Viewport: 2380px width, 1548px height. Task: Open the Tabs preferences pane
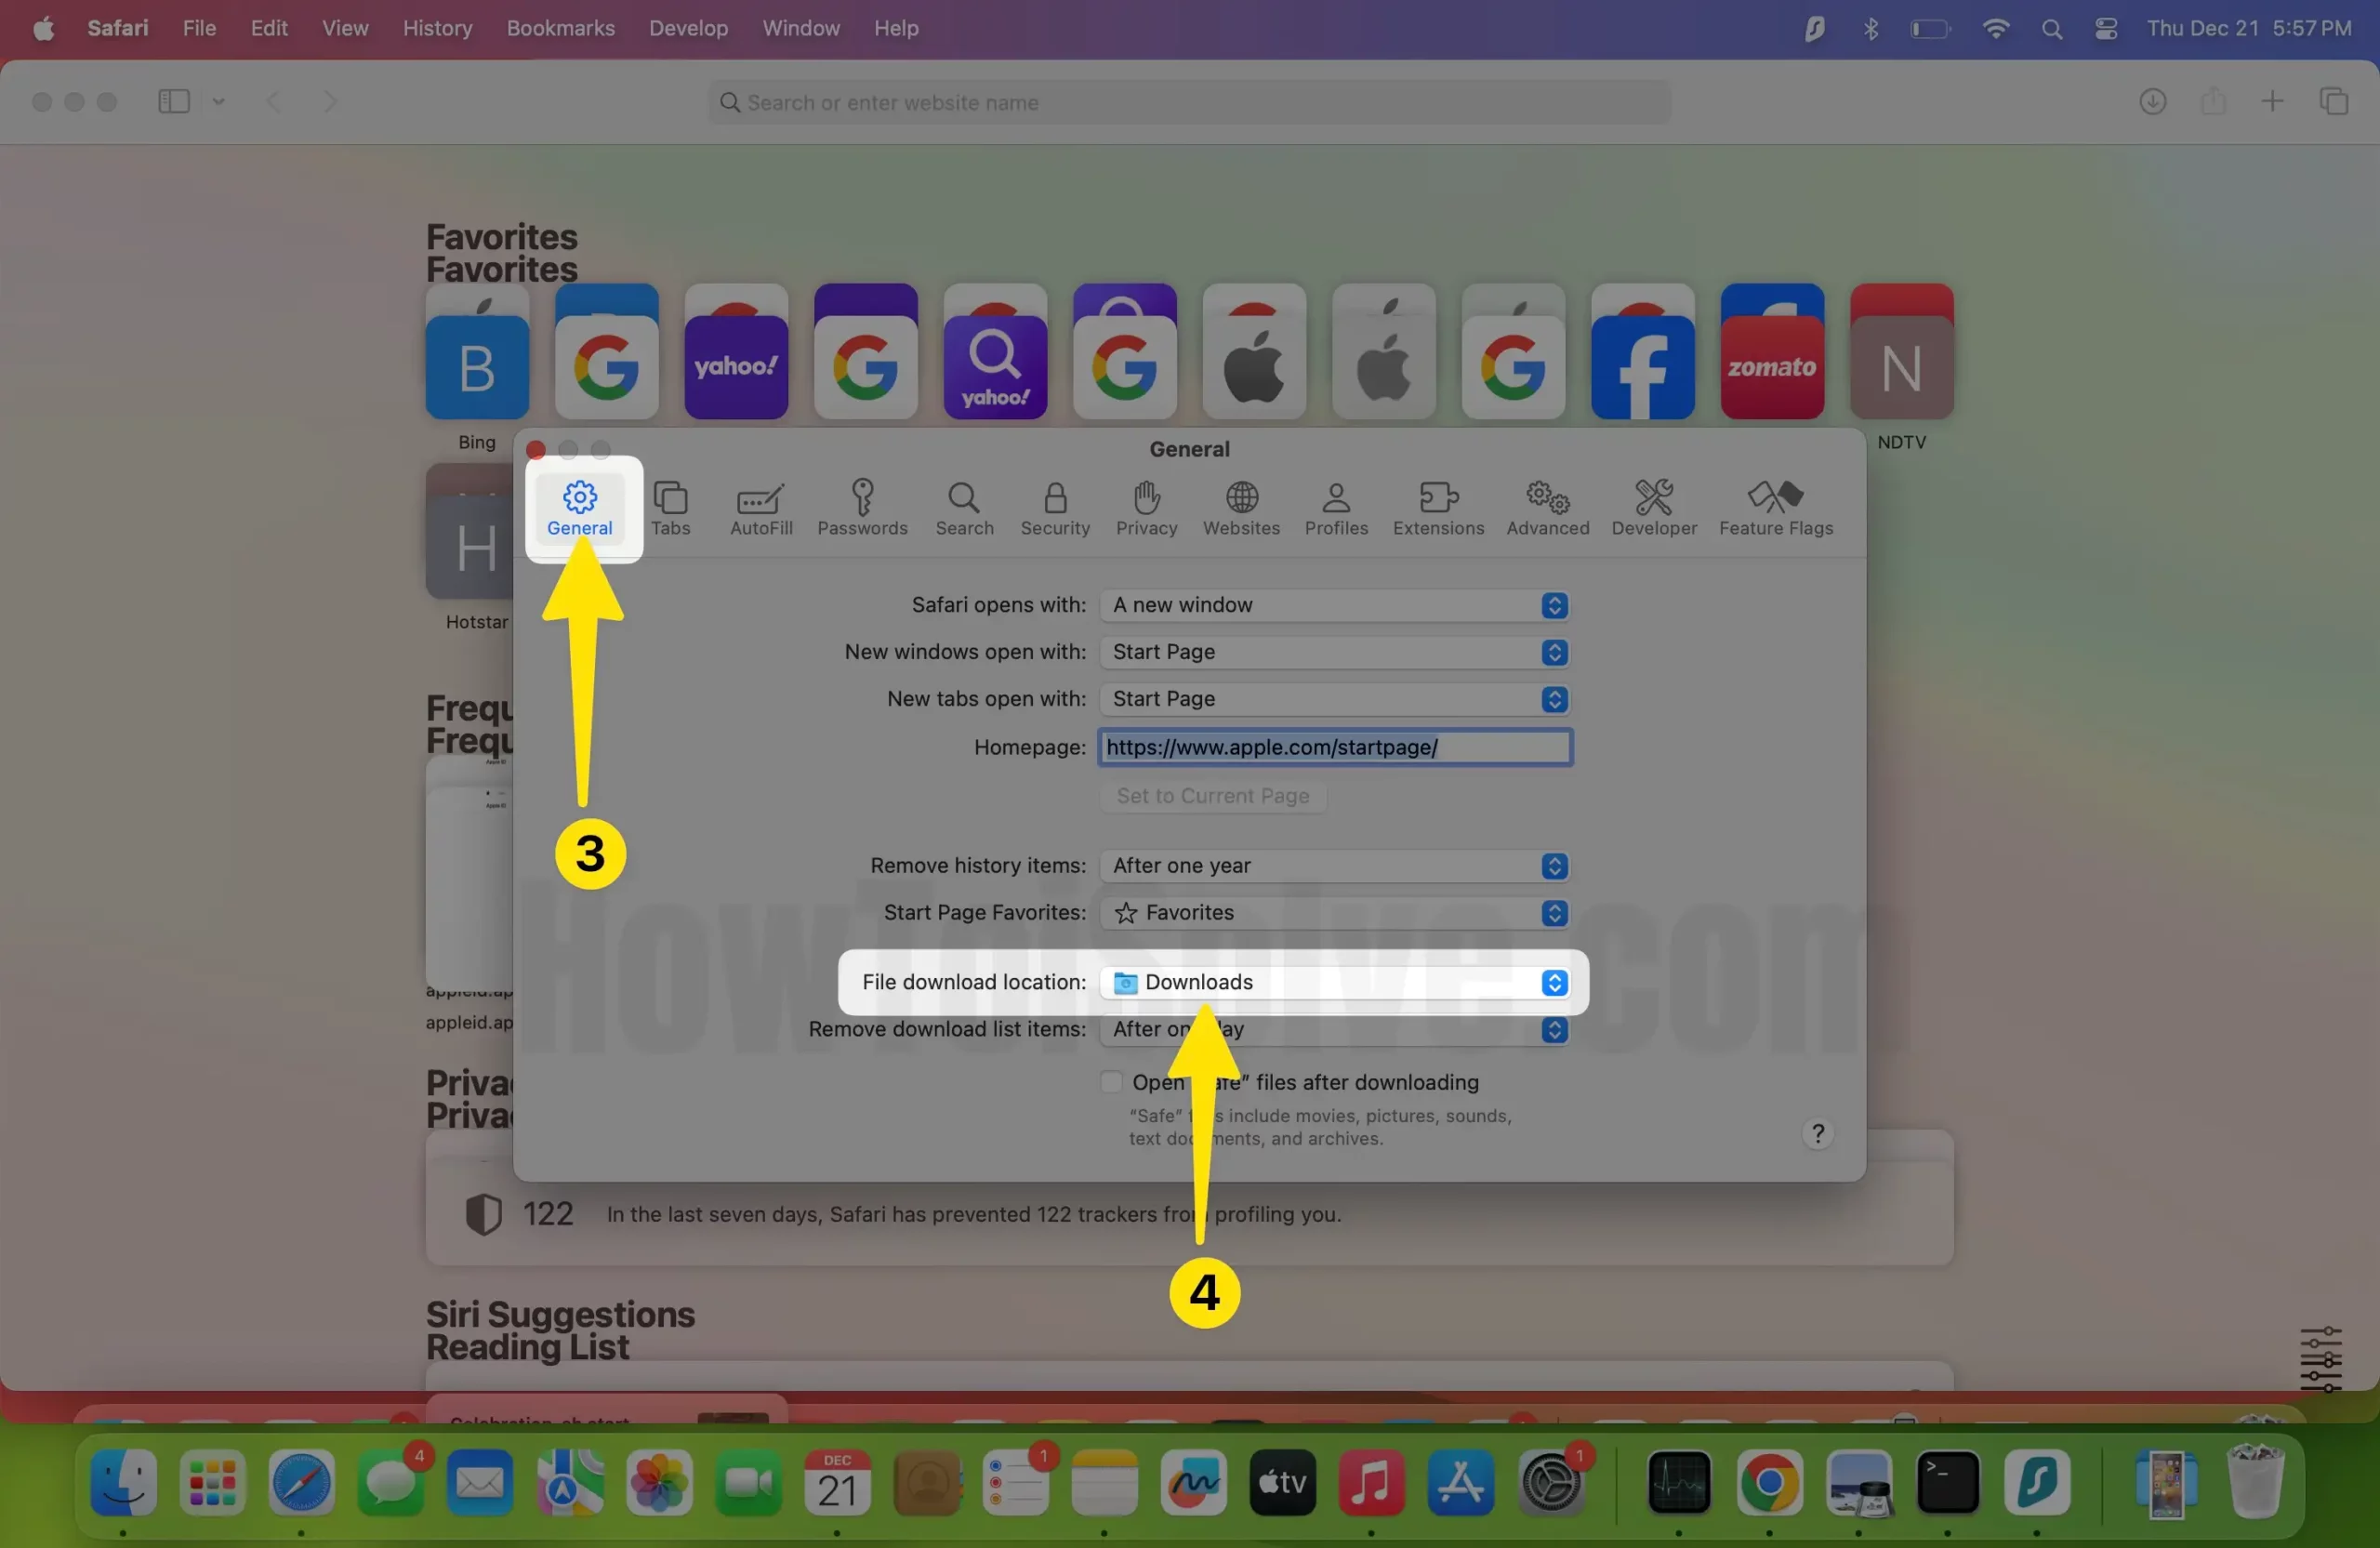pyautogui.click(x=670, y=508)
